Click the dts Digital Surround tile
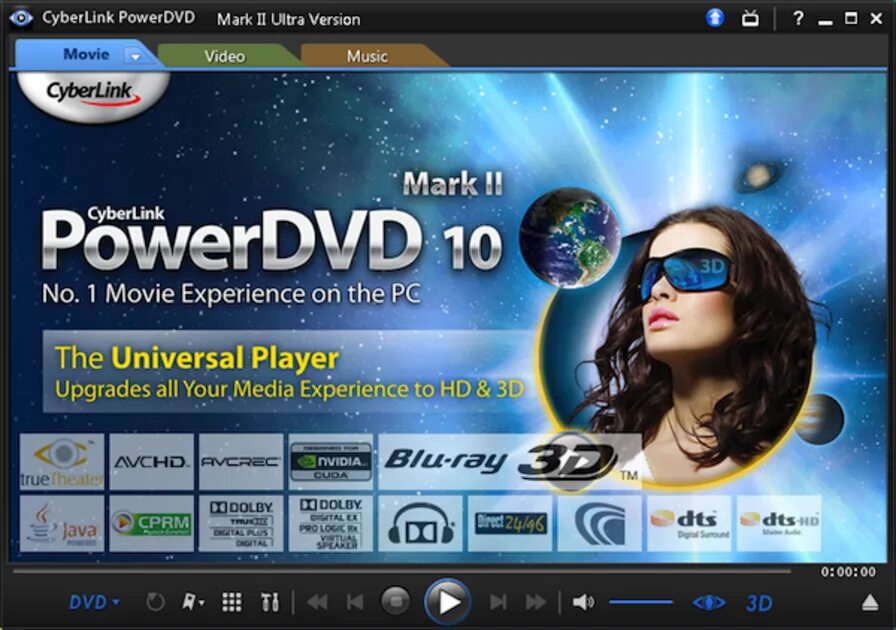The image size is (896, 630). (690, 524)
